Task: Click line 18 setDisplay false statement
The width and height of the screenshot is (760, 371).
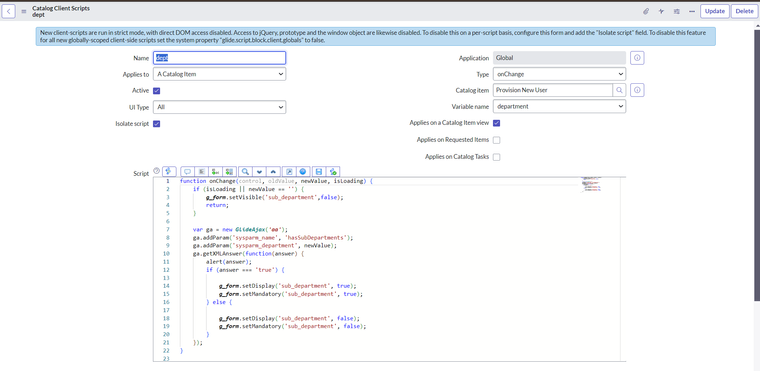Action: pyautogui.click(x=289, y=318)
